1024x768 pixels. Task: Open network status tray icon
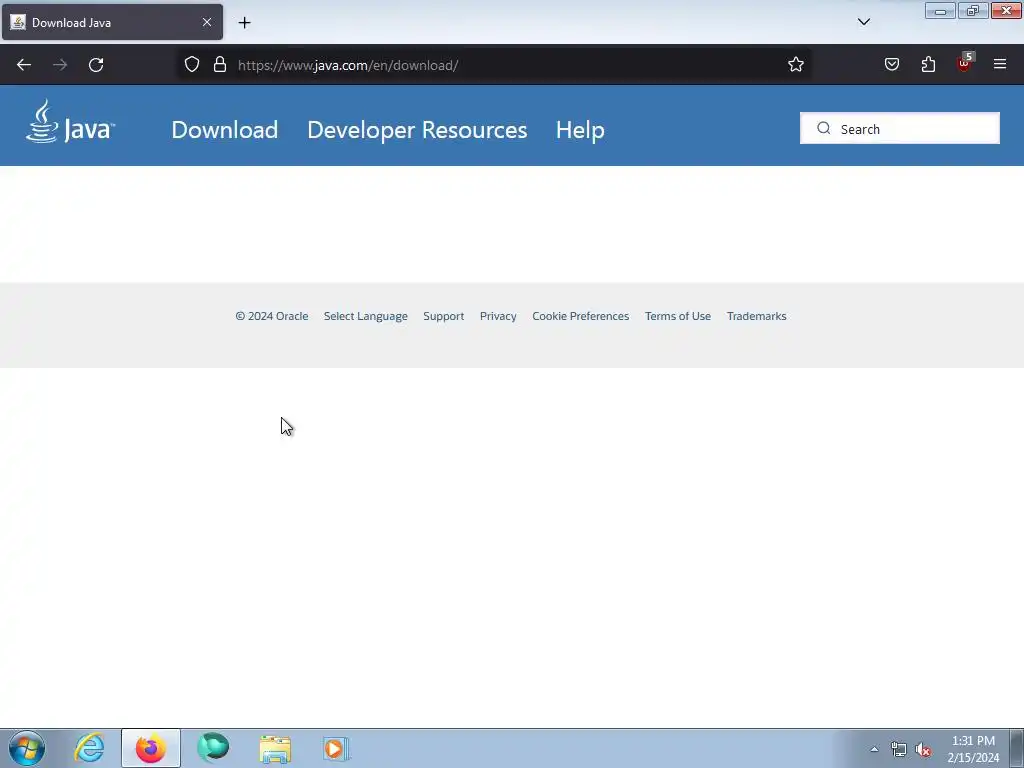tap(899, 749)
